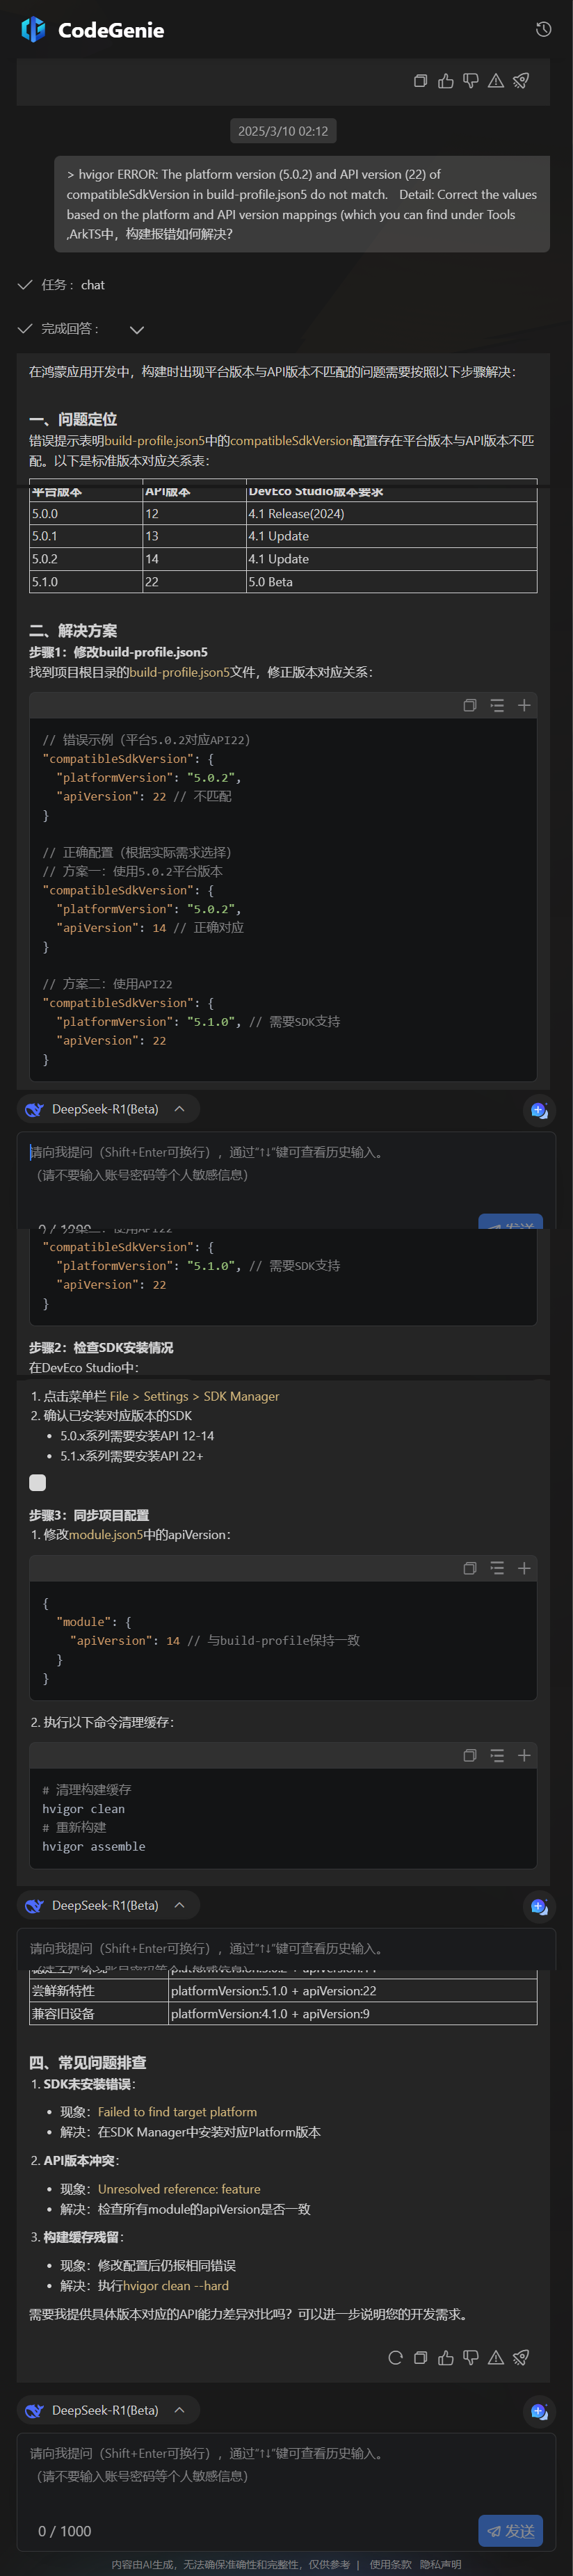Start a new chat with the bottom-right plus bubble
The image size is (573, 2576).
pyautogui.click(x=538, y=2411)
